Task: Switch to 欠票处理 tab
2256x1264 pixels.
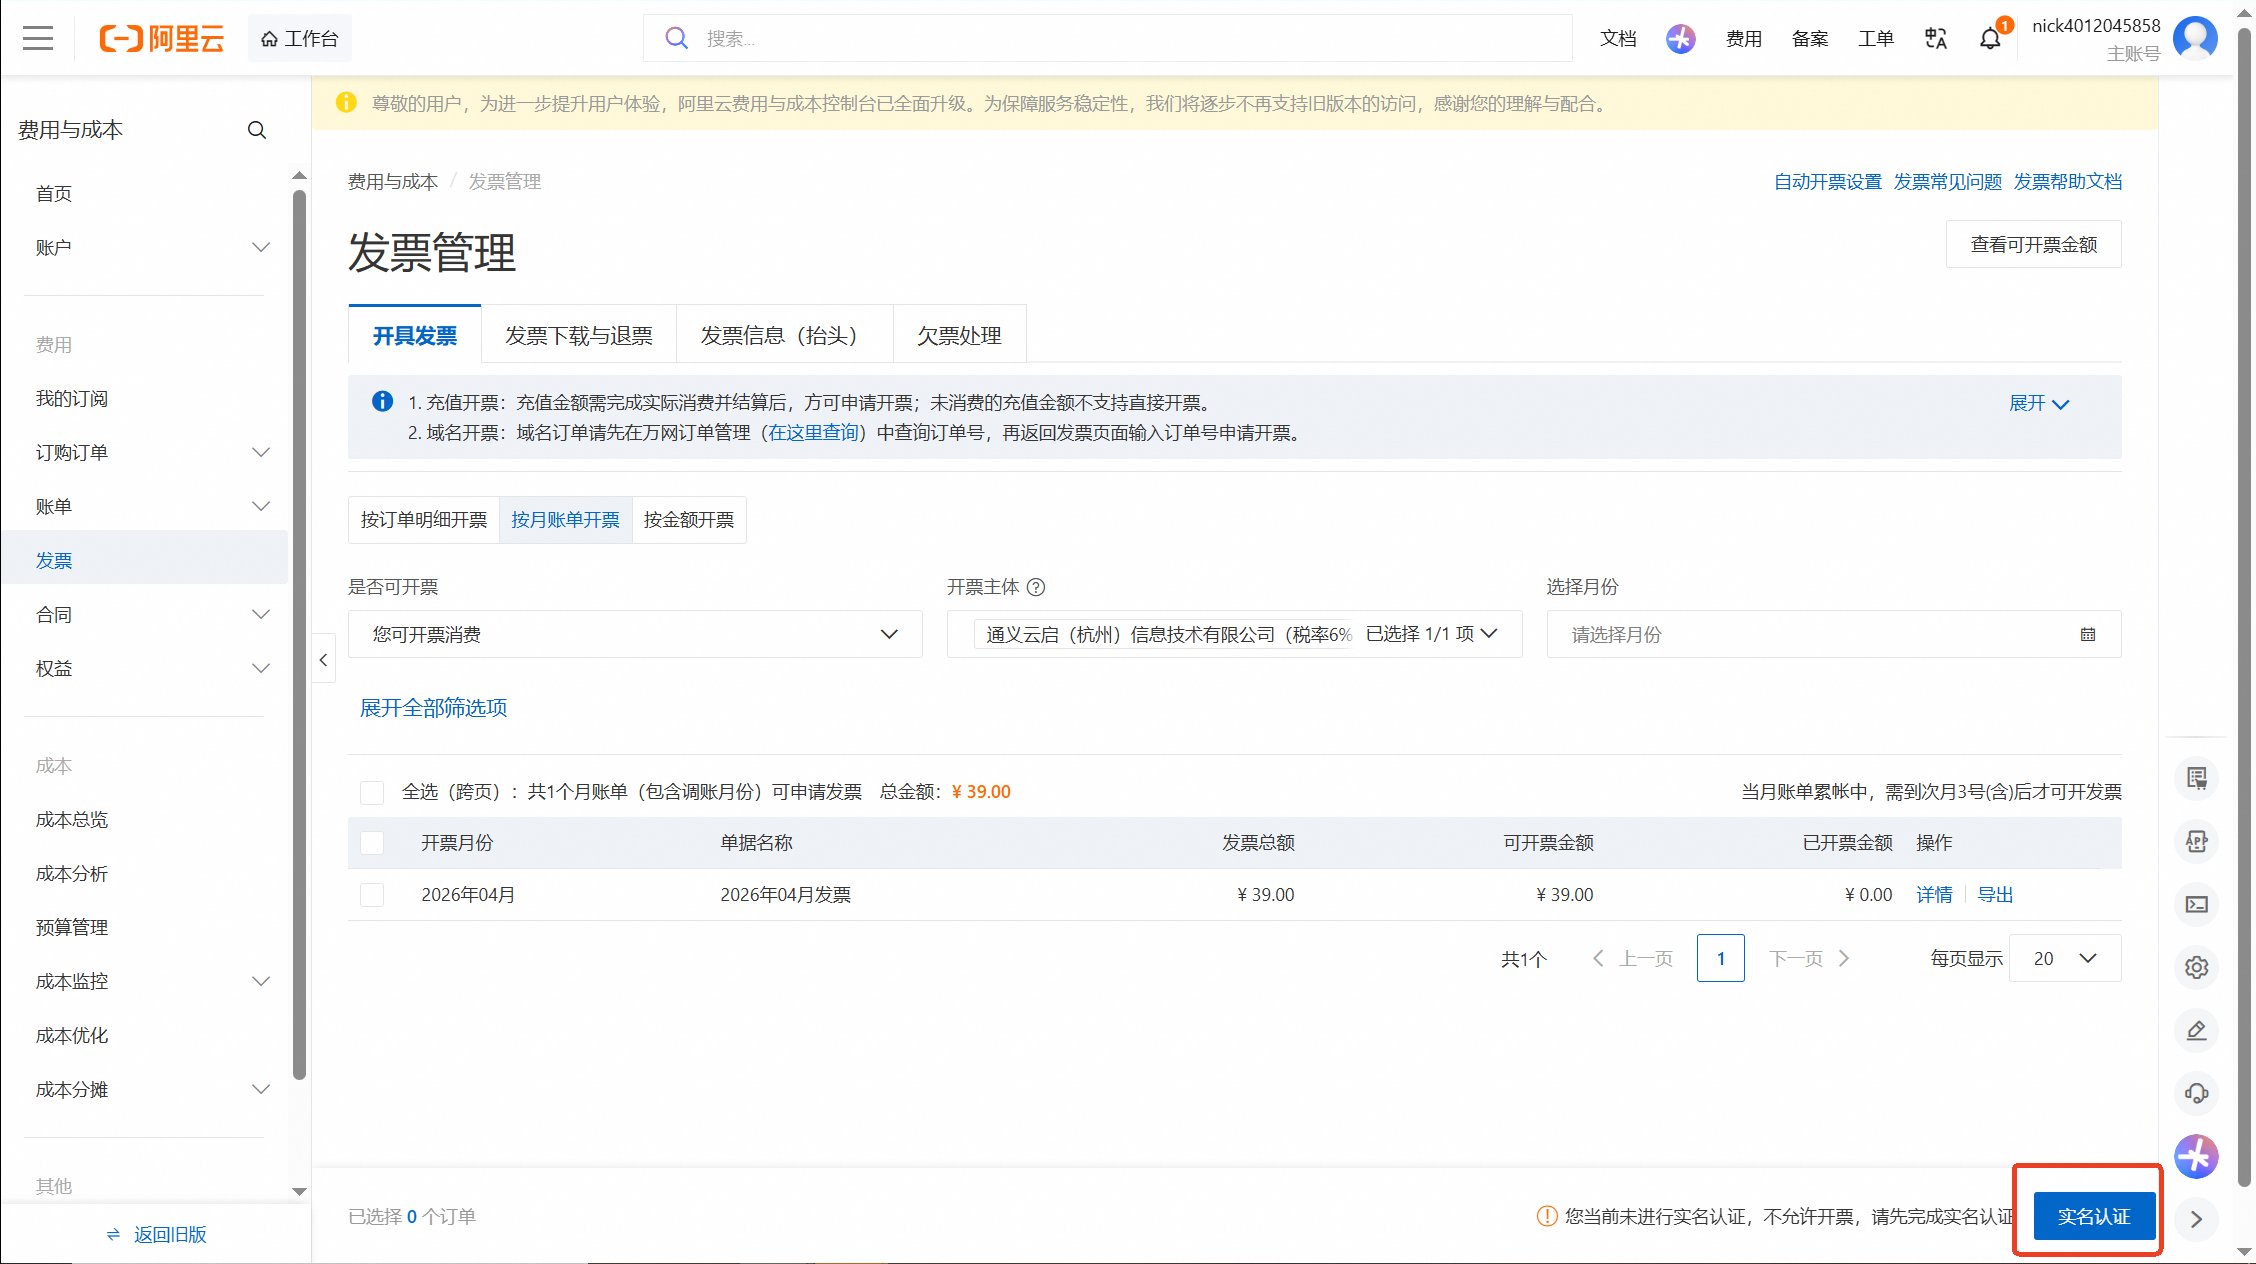Action: [x=959, y=335]
